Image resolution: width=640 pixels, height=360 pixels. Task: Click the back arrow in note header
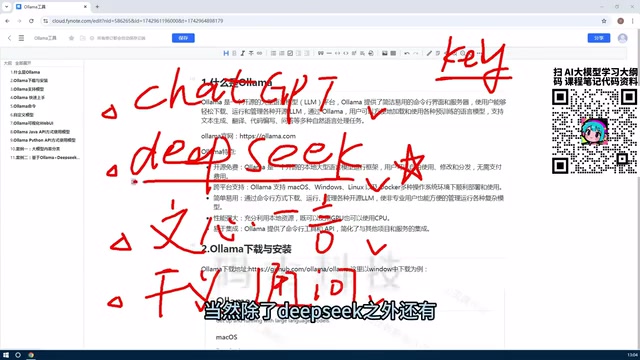[9, 38]
